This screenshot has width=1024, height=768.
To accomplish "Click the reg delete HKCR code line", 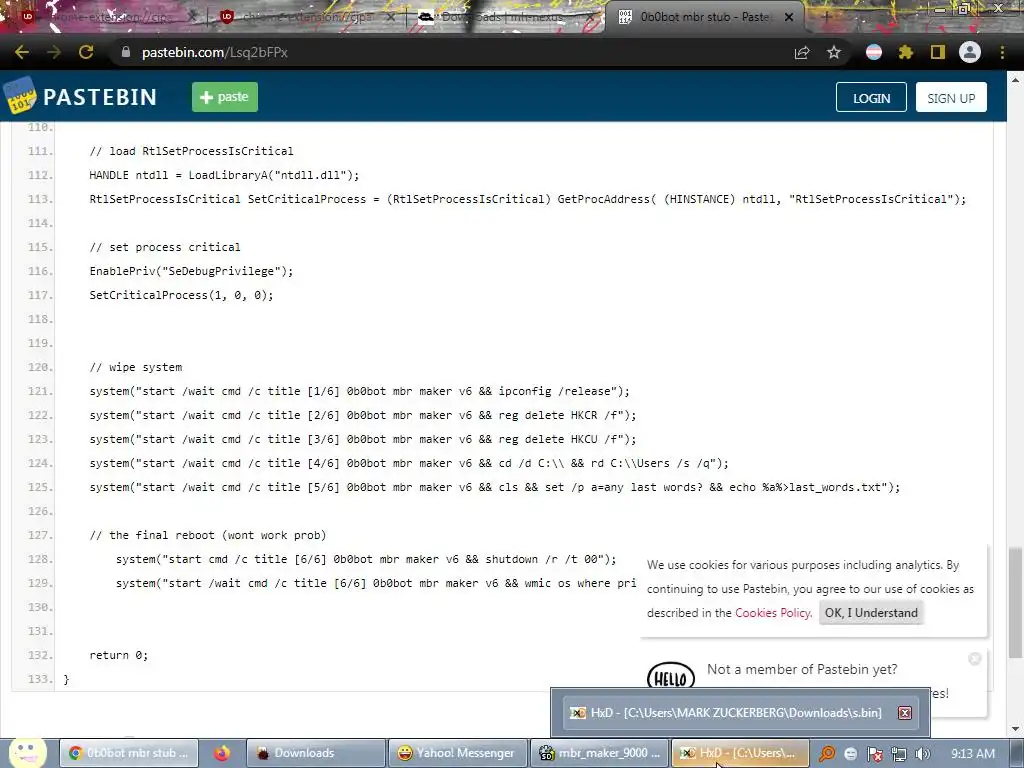I will (x=362, y=415).
